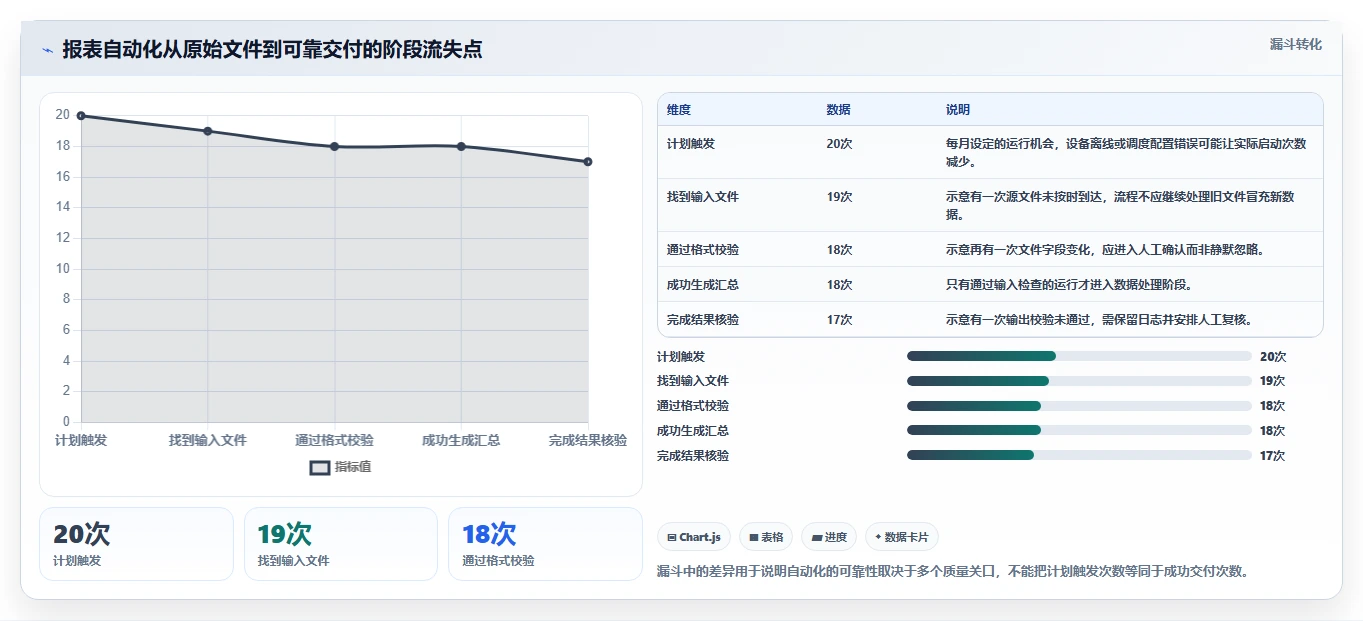Click description starting 每月设定的运行机会
Viewport: 1363px width, 621px height.
[1126, 152]
